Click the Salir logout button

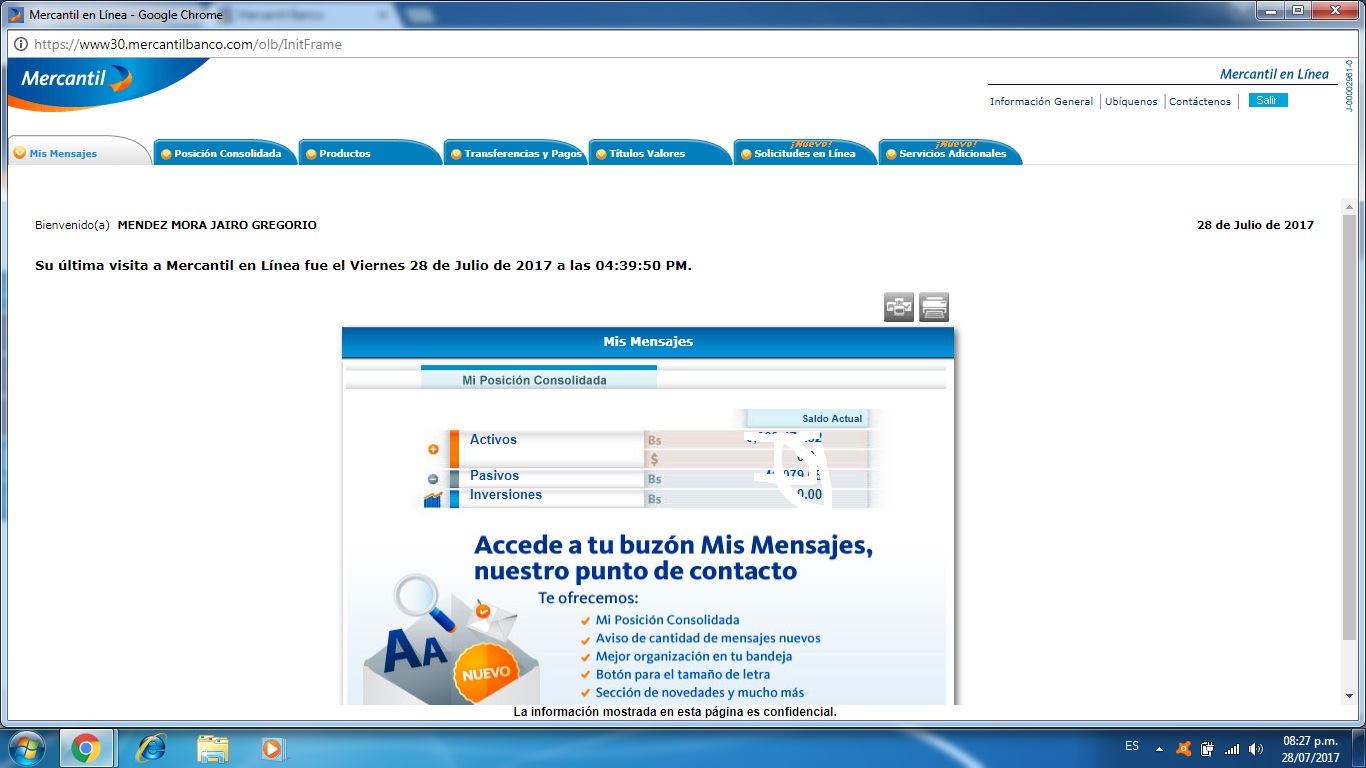tap(1267, 101)
